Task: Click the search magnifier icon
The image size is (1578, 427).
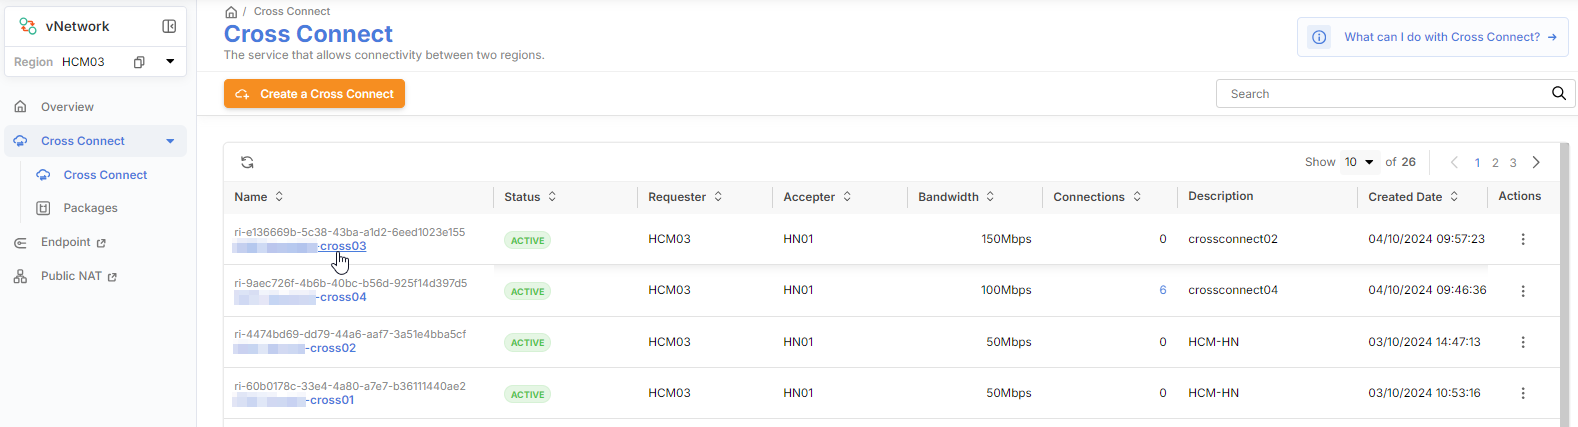Action: tap(1558, 93)
